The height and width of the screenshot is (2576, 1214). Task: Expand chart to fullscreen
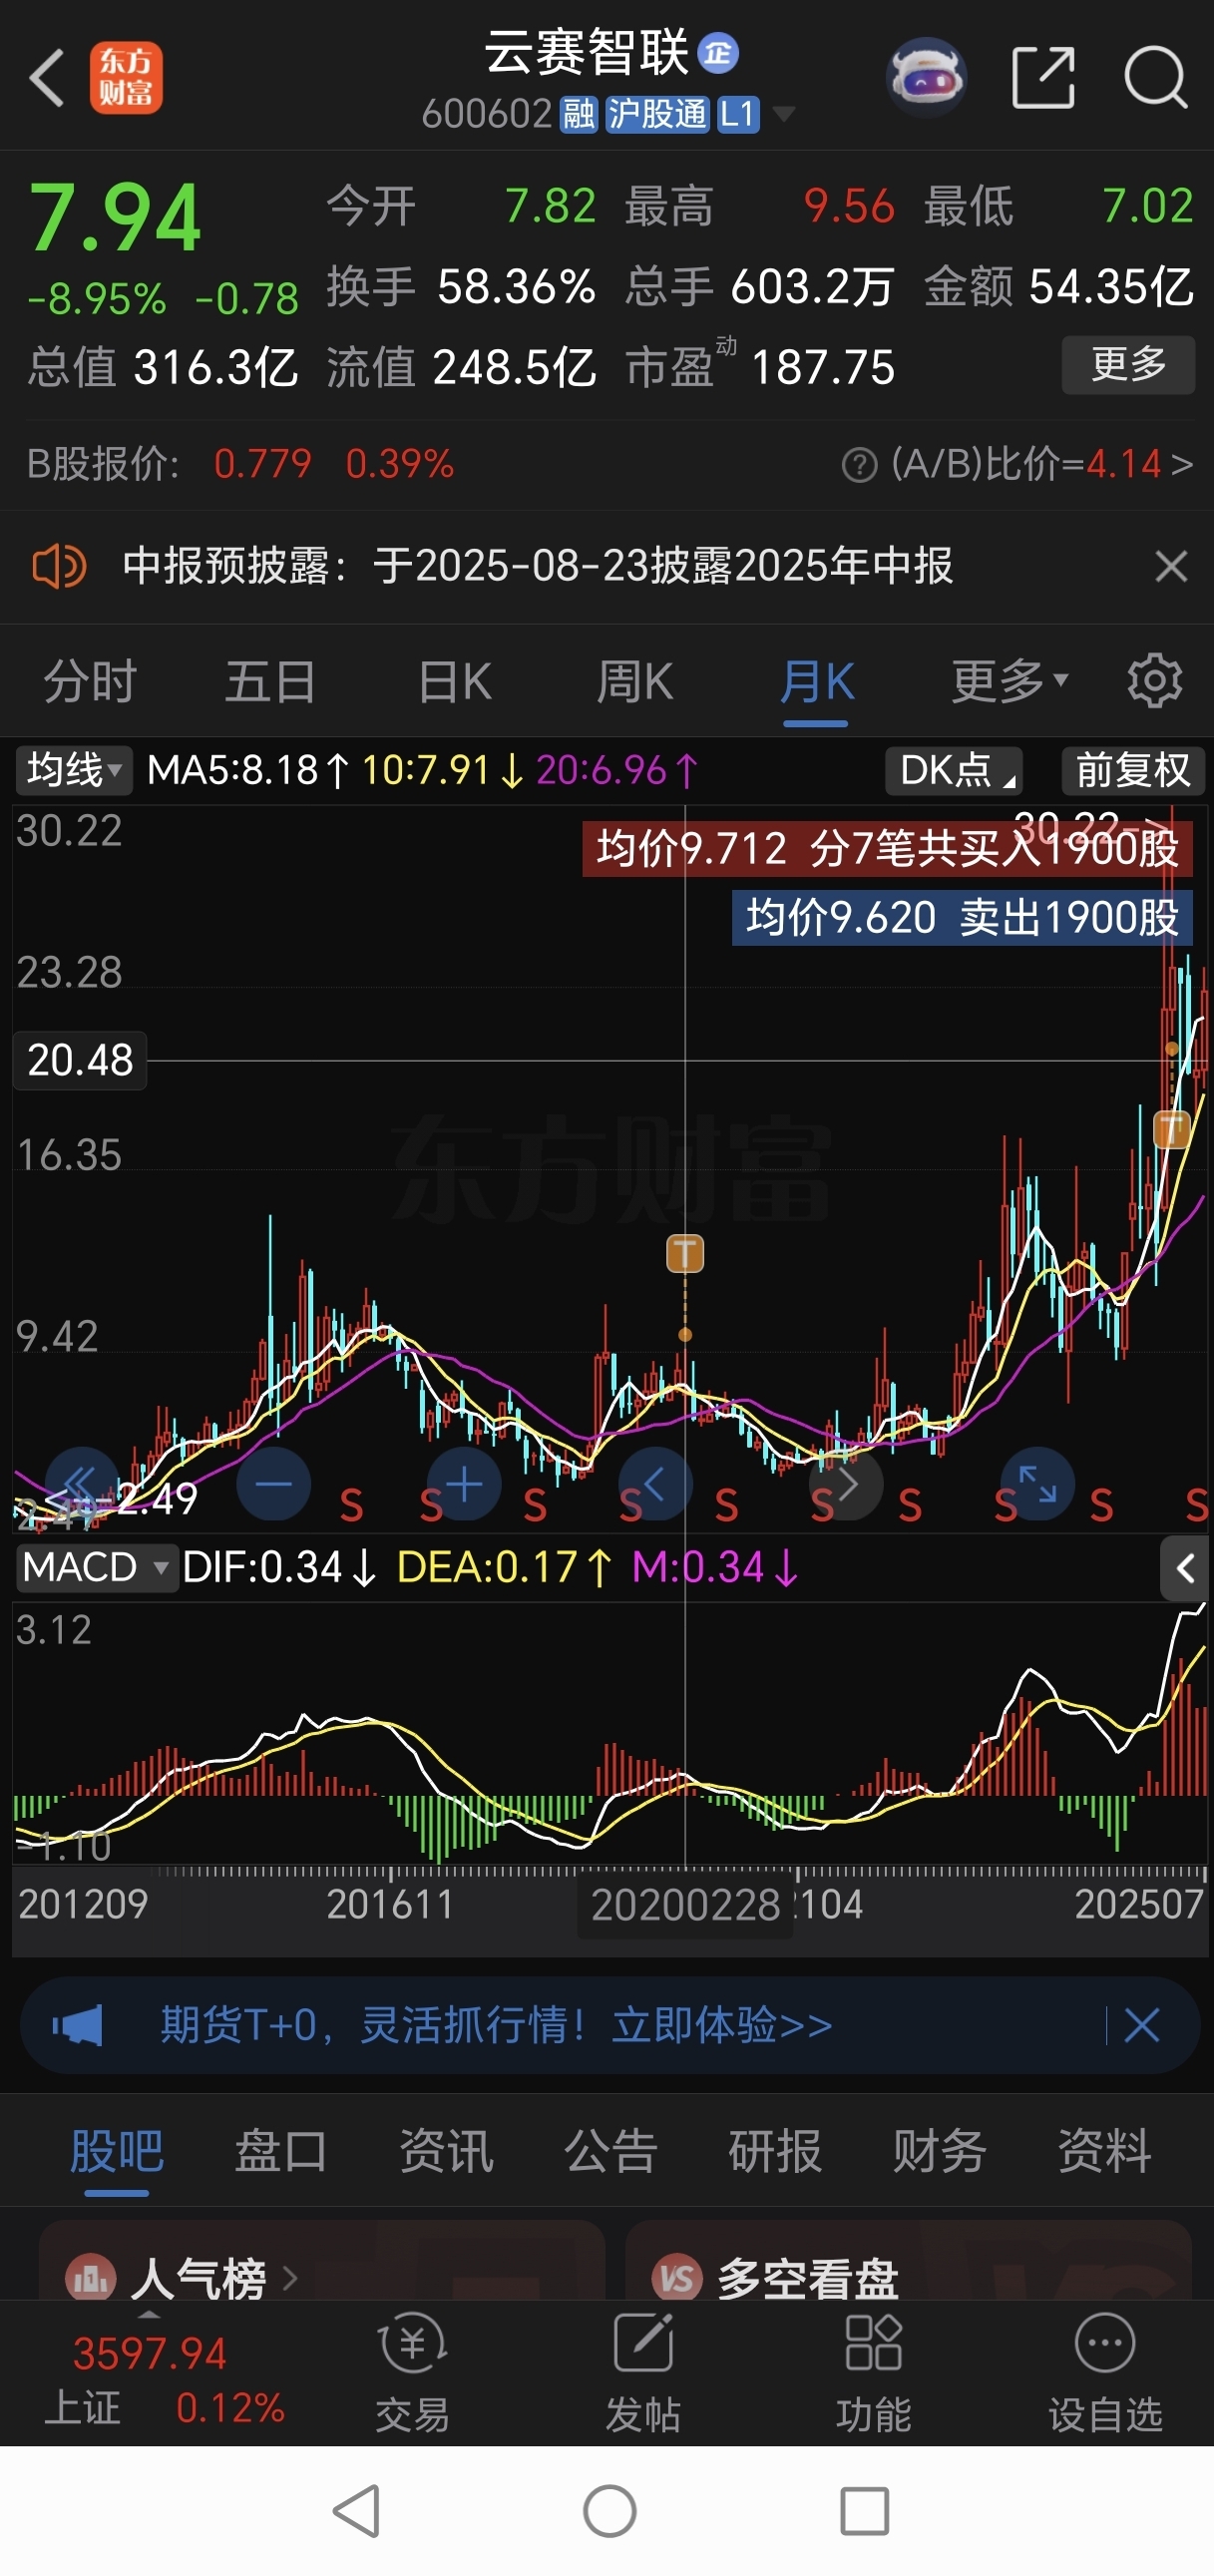point(1037,1484)
